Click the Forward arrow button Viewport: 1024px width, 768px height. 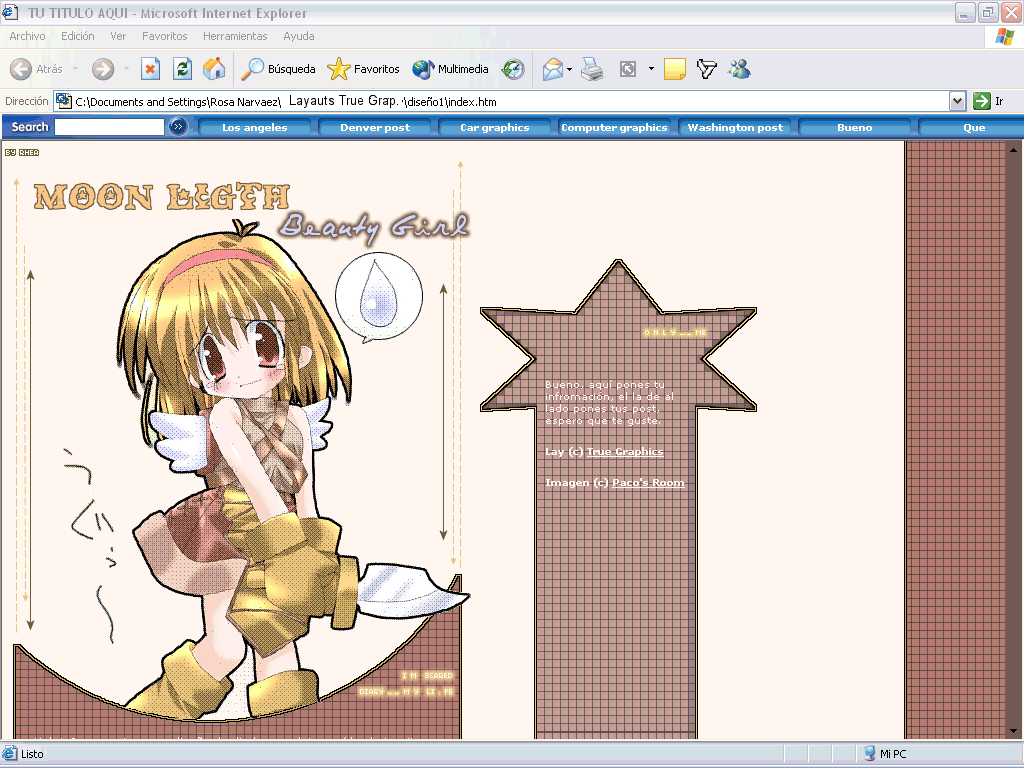pos(103,69)
